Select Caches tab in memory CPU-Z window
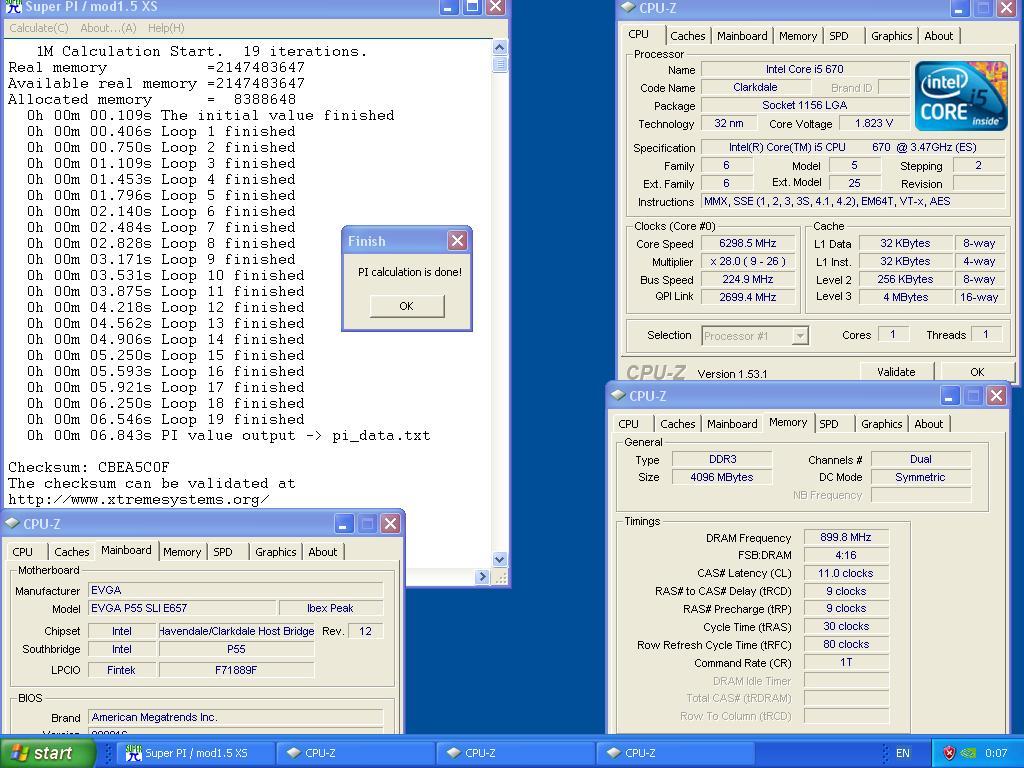This screenshot has height=768, width=1024. click(678, 424)
